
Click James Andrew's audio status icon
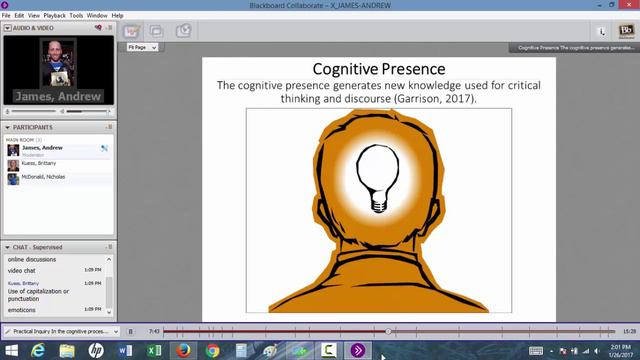coord(104,148)
